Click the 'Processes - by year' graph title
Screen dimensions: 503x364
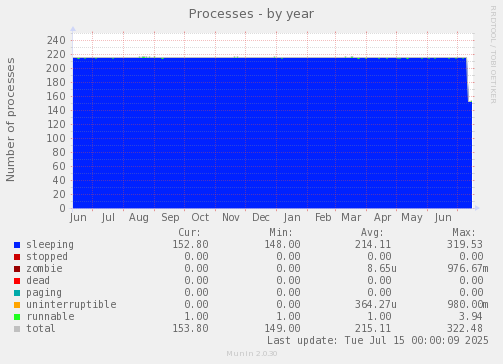[x=251, y=14]
